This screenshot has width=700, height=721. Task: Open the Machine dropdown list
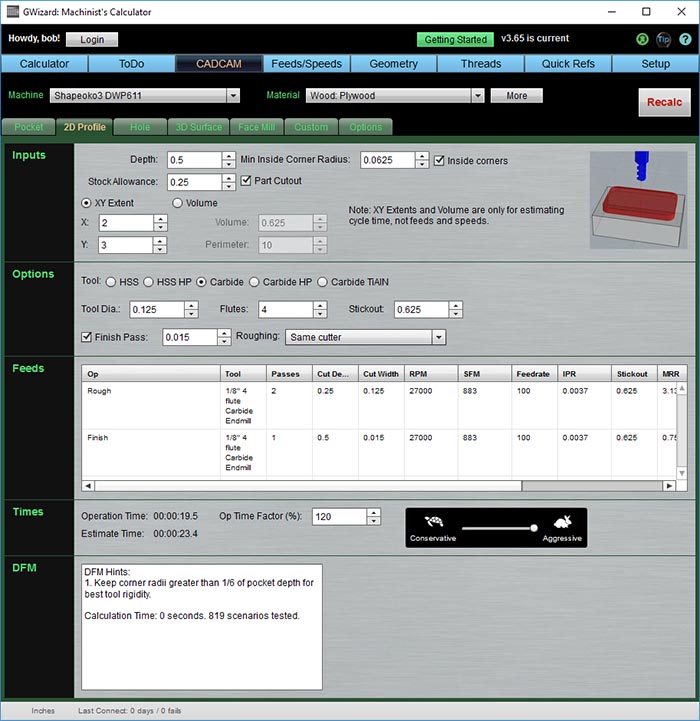[x=233, y=96]
